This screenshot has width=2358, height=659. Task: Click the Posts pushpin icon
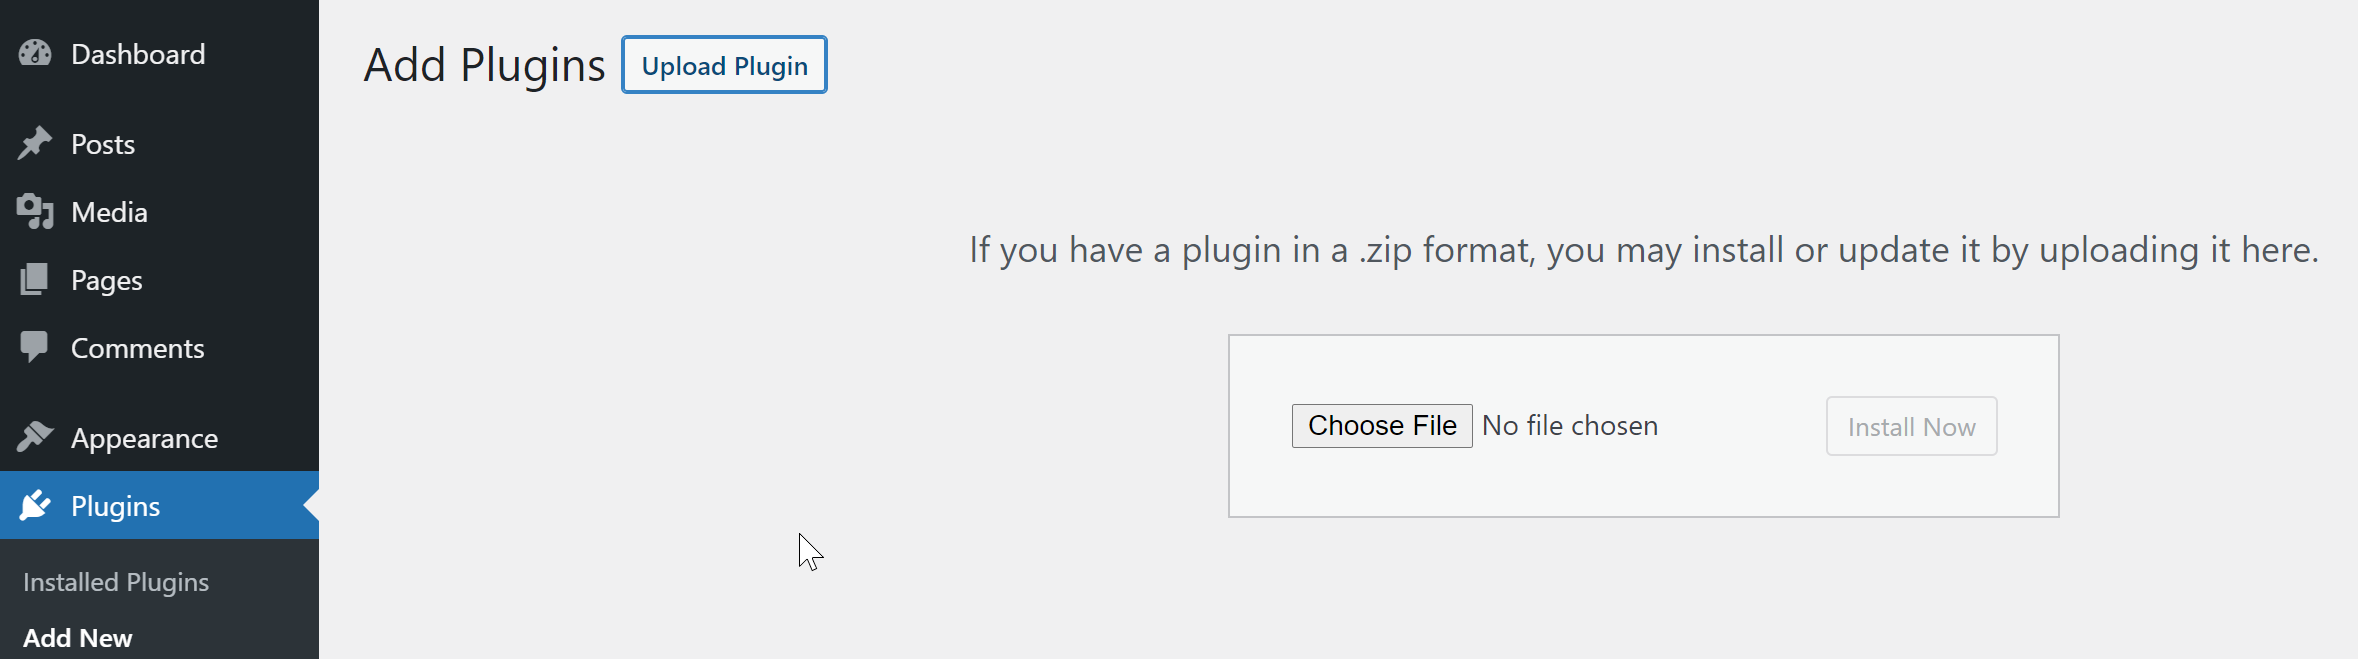point(35,144)
